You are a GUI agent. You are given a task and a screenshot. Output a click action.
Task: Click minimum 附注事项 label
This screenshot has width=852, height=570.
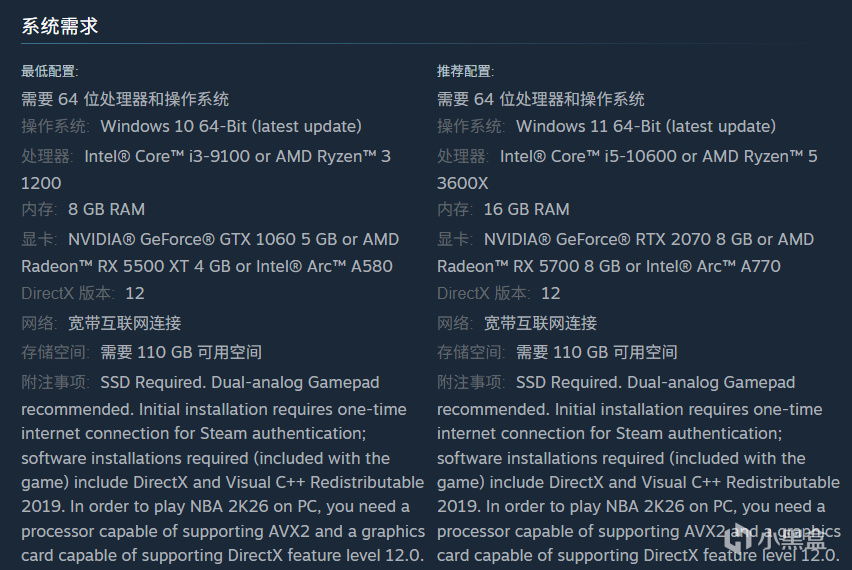[55, 382]
